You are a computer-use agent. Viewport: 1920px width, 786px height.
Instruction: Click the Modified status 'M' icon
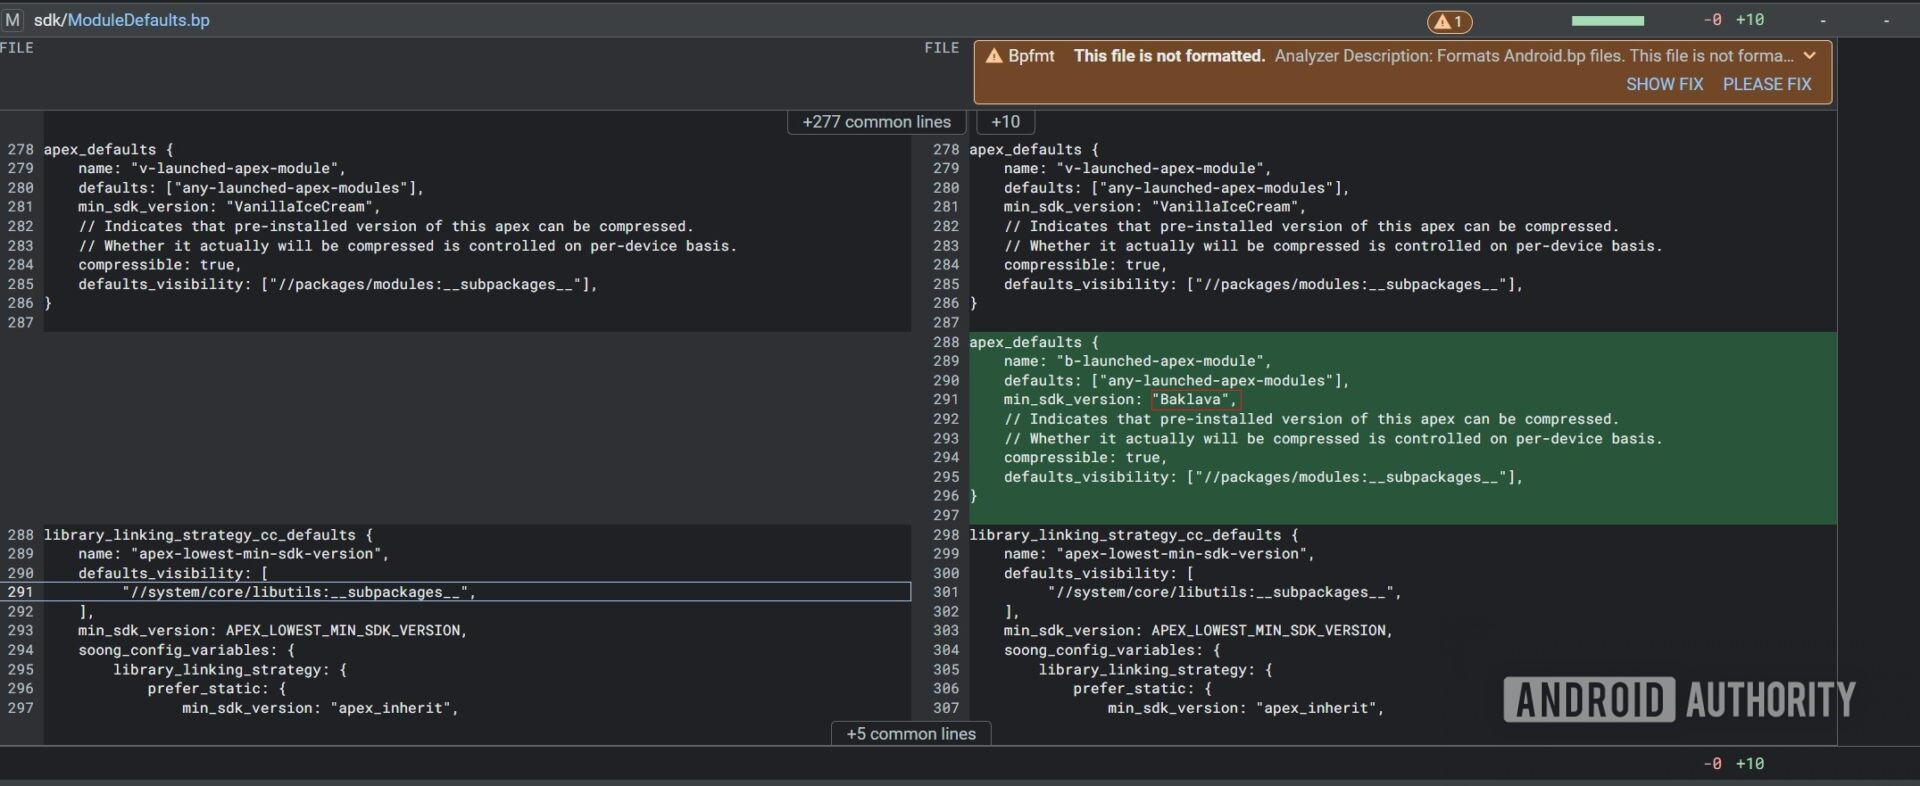(12, 20)
